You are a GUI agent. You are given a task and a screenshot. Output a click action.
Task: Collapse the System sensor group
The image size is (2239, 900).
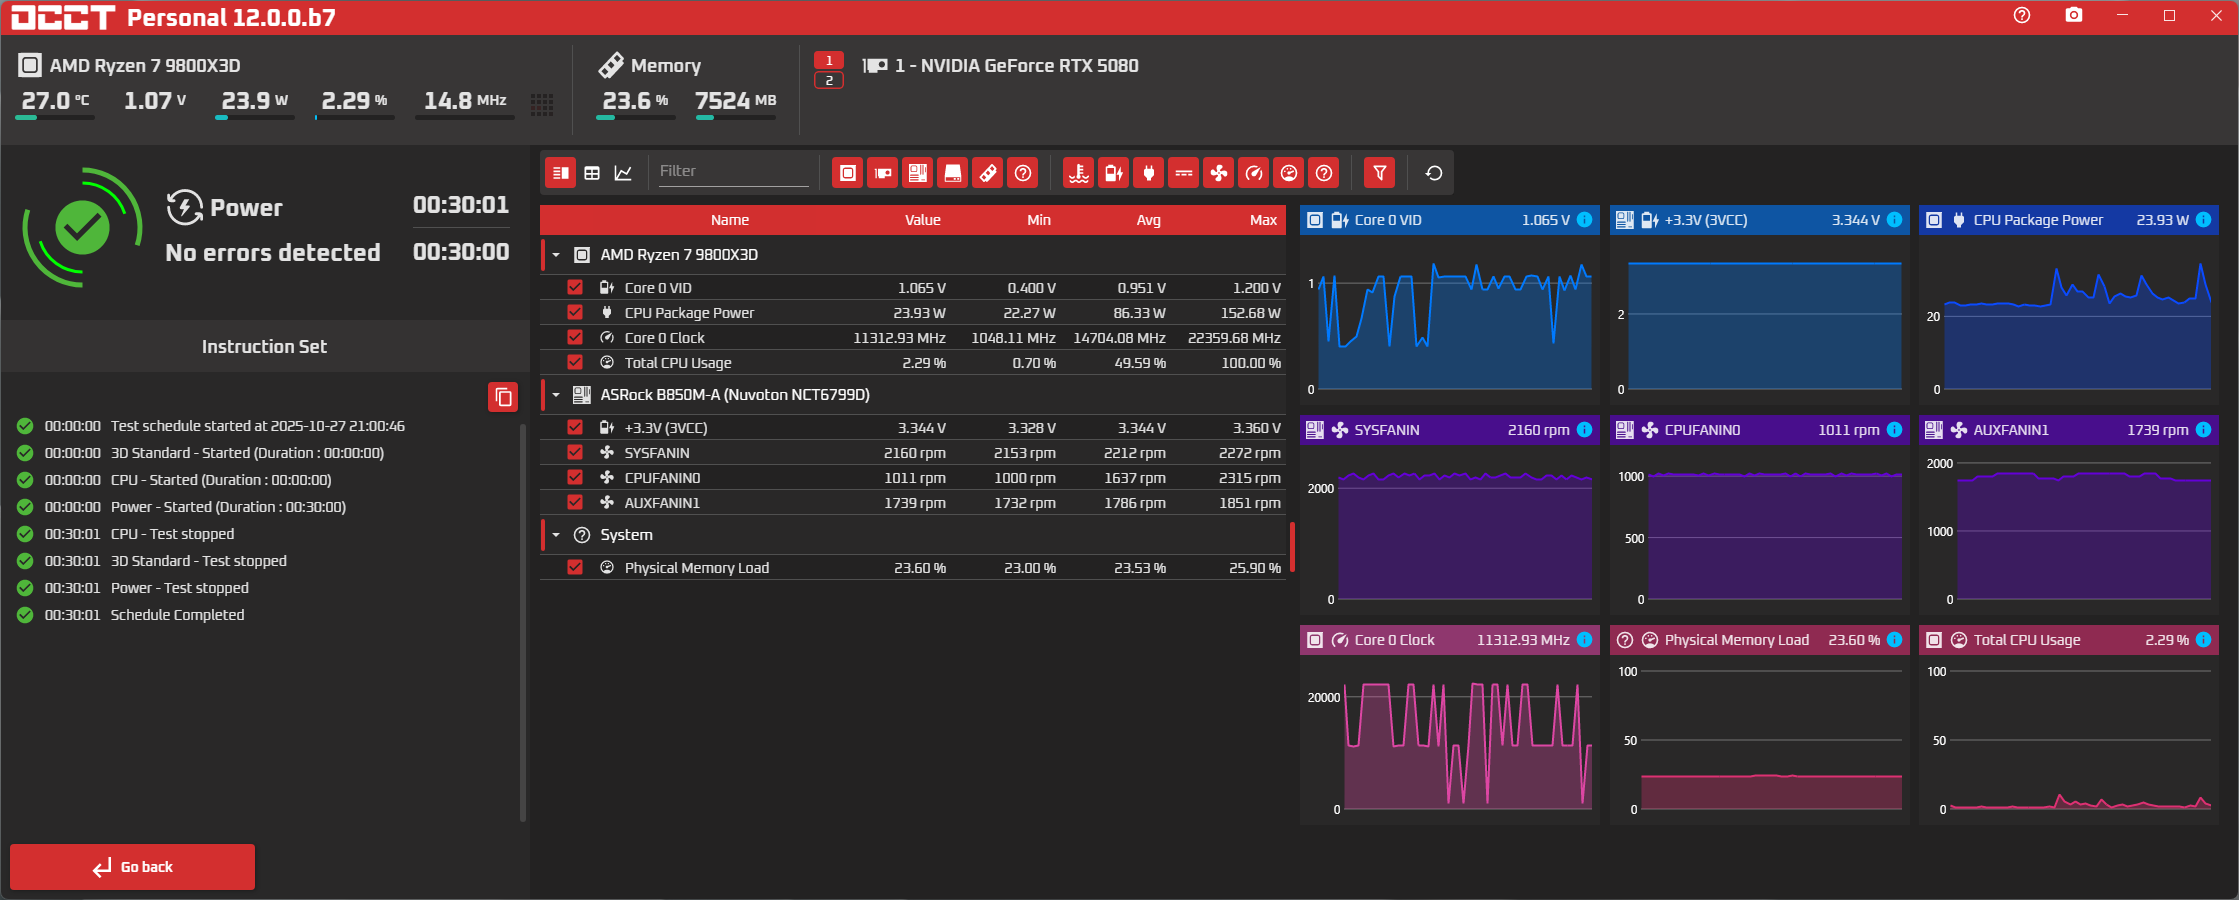556,535
